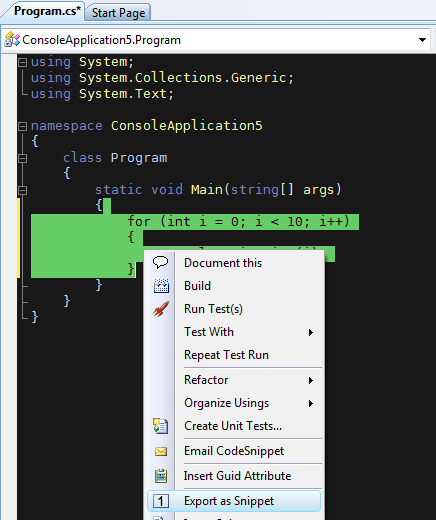Click the Export as Snippet icon
This screenshot has width=436, height=520.
(161, 501)
